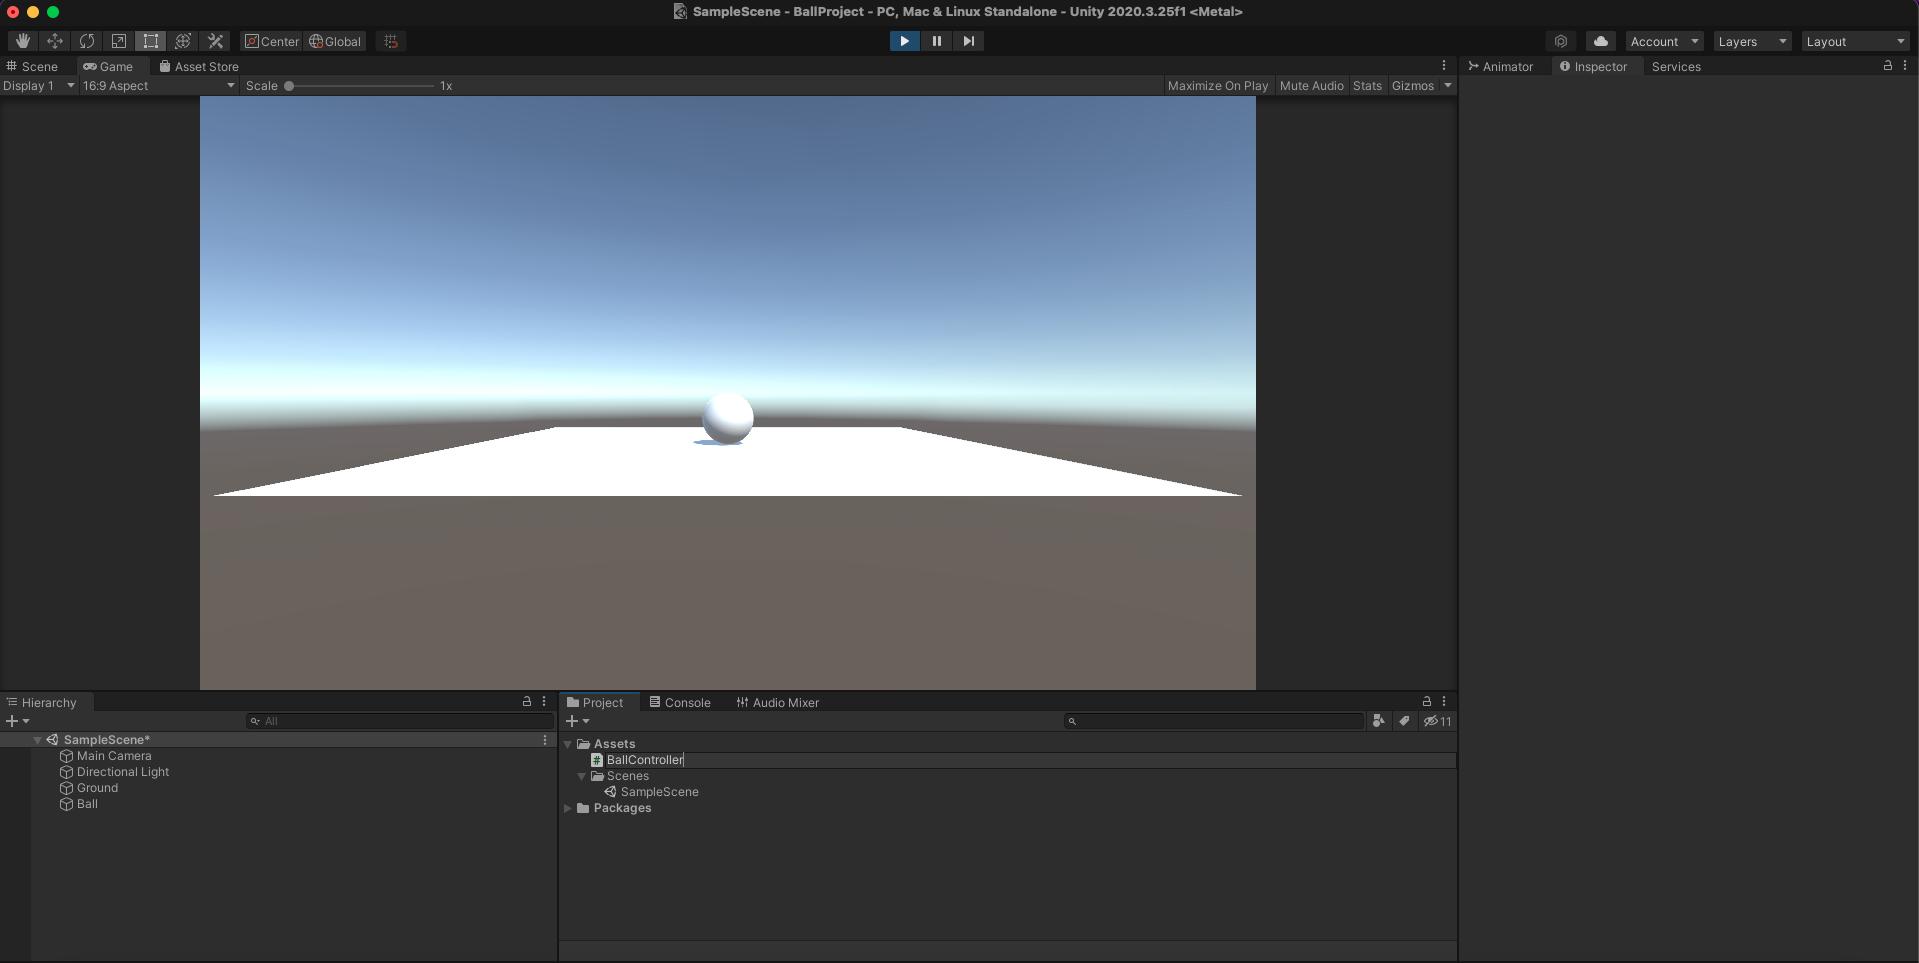The image size is (1919, 963).
Task: Switch to the Asset Store tab
Action: pyautogui.click(x=199, y=67)
